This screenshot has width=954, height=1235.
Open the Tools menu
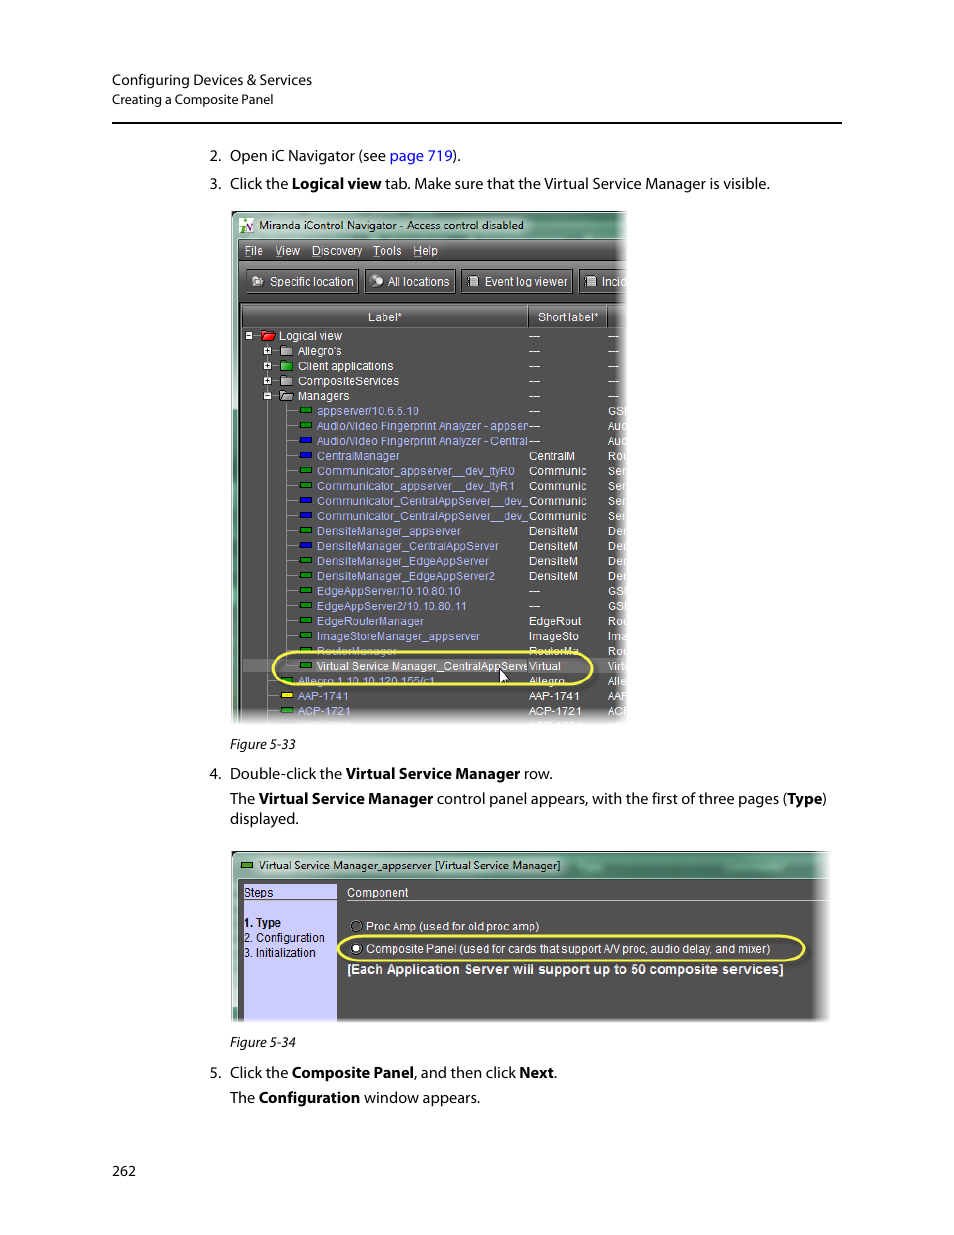(x=387, y=251)
